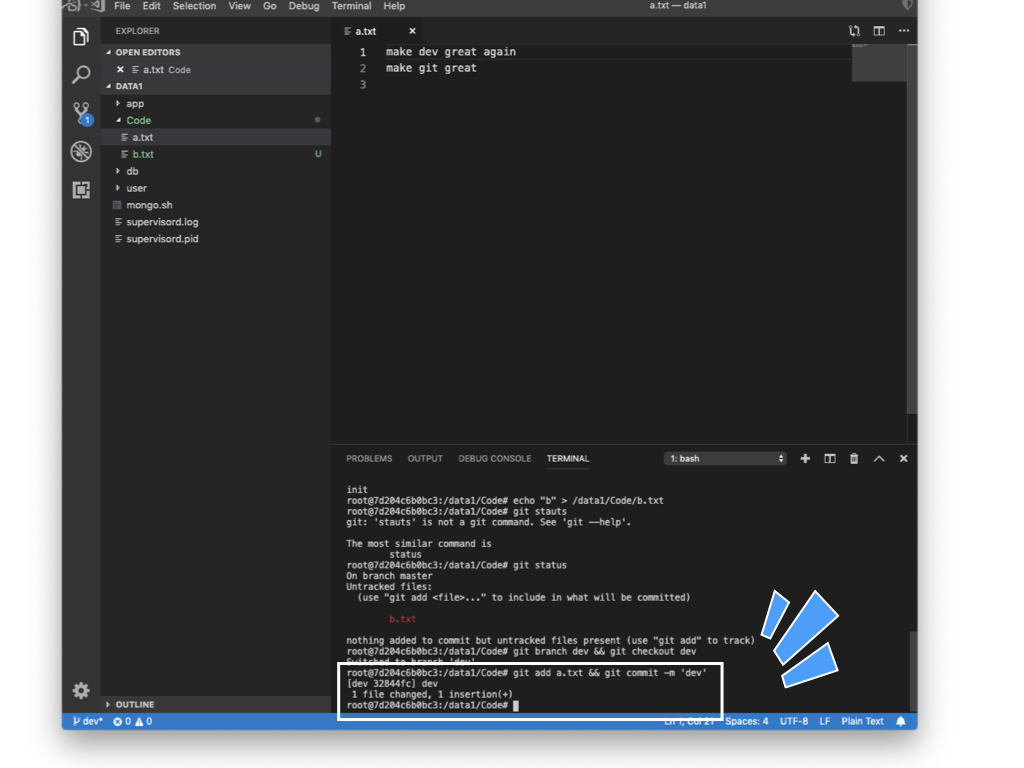Add a new terminal with plus icon
1024x768 pixels.
point(805,458)
